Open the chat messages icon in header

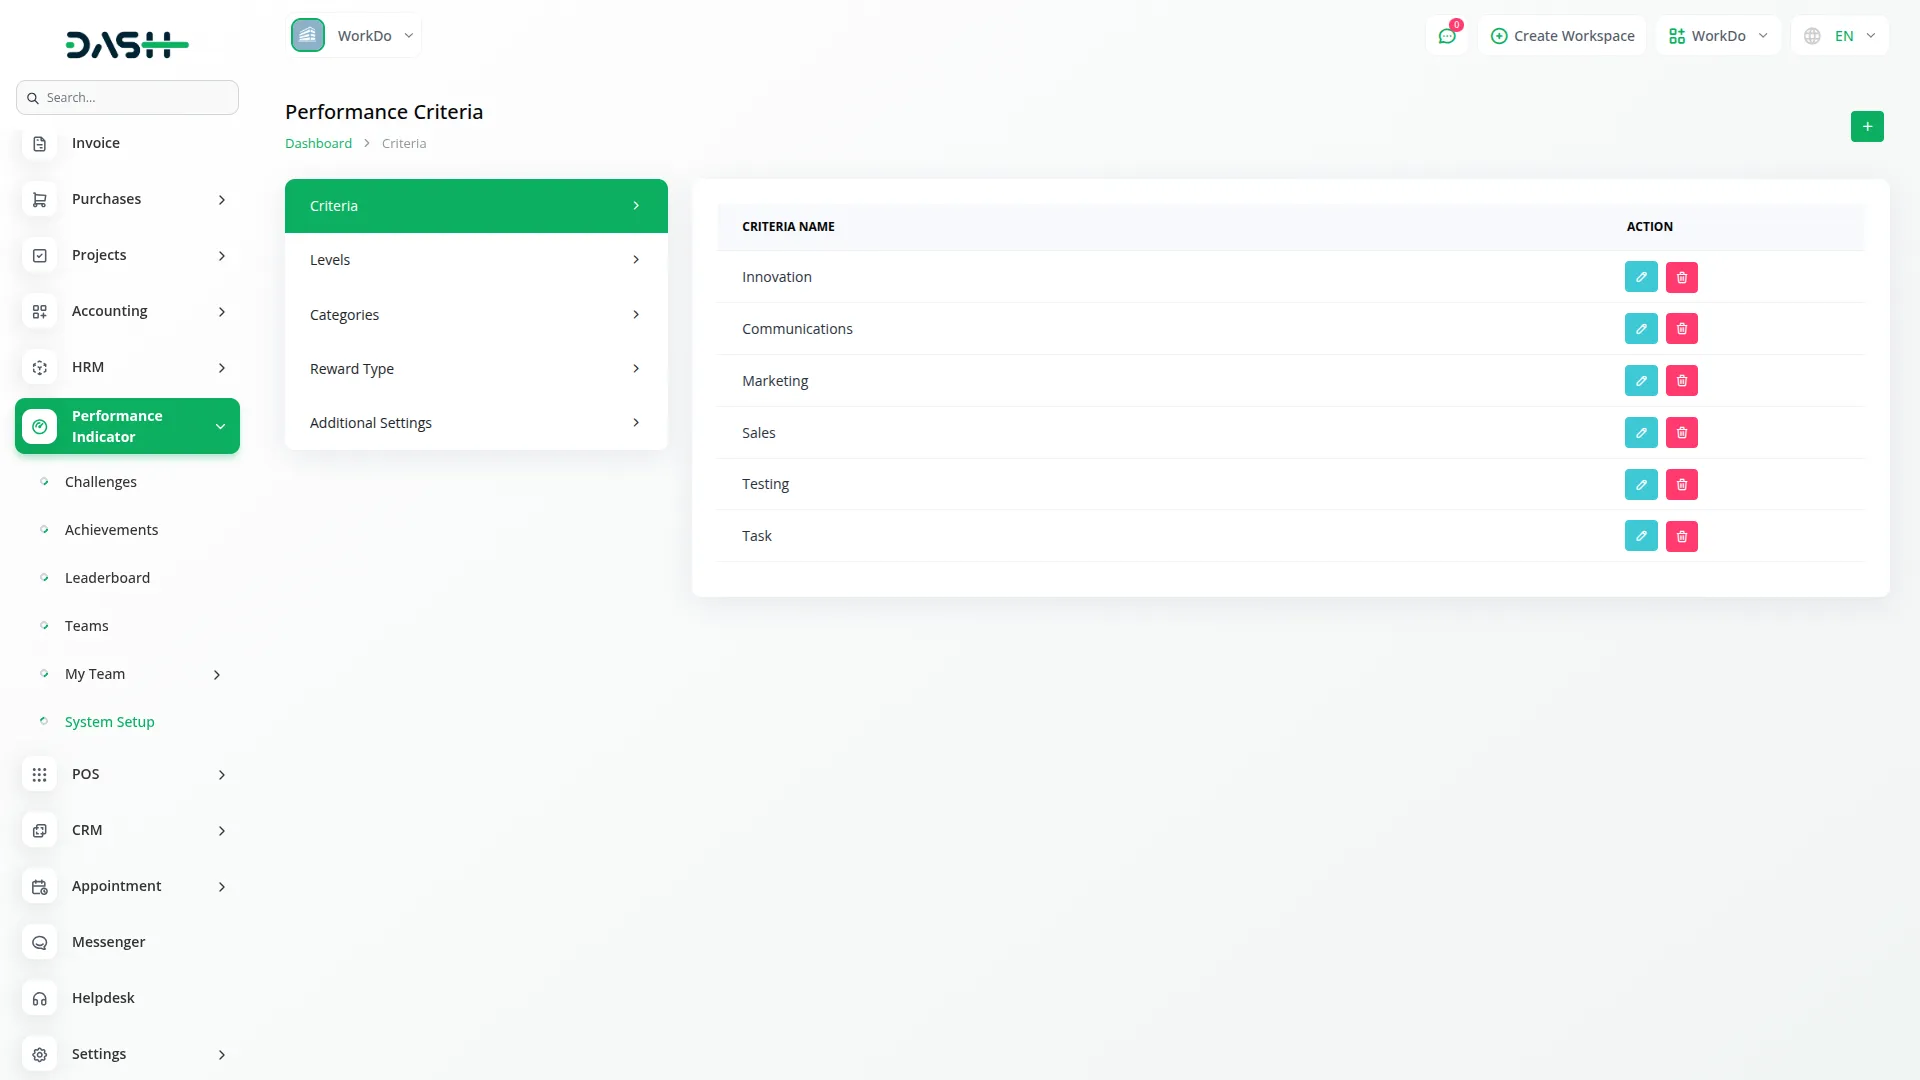(x=1447, y=36)
